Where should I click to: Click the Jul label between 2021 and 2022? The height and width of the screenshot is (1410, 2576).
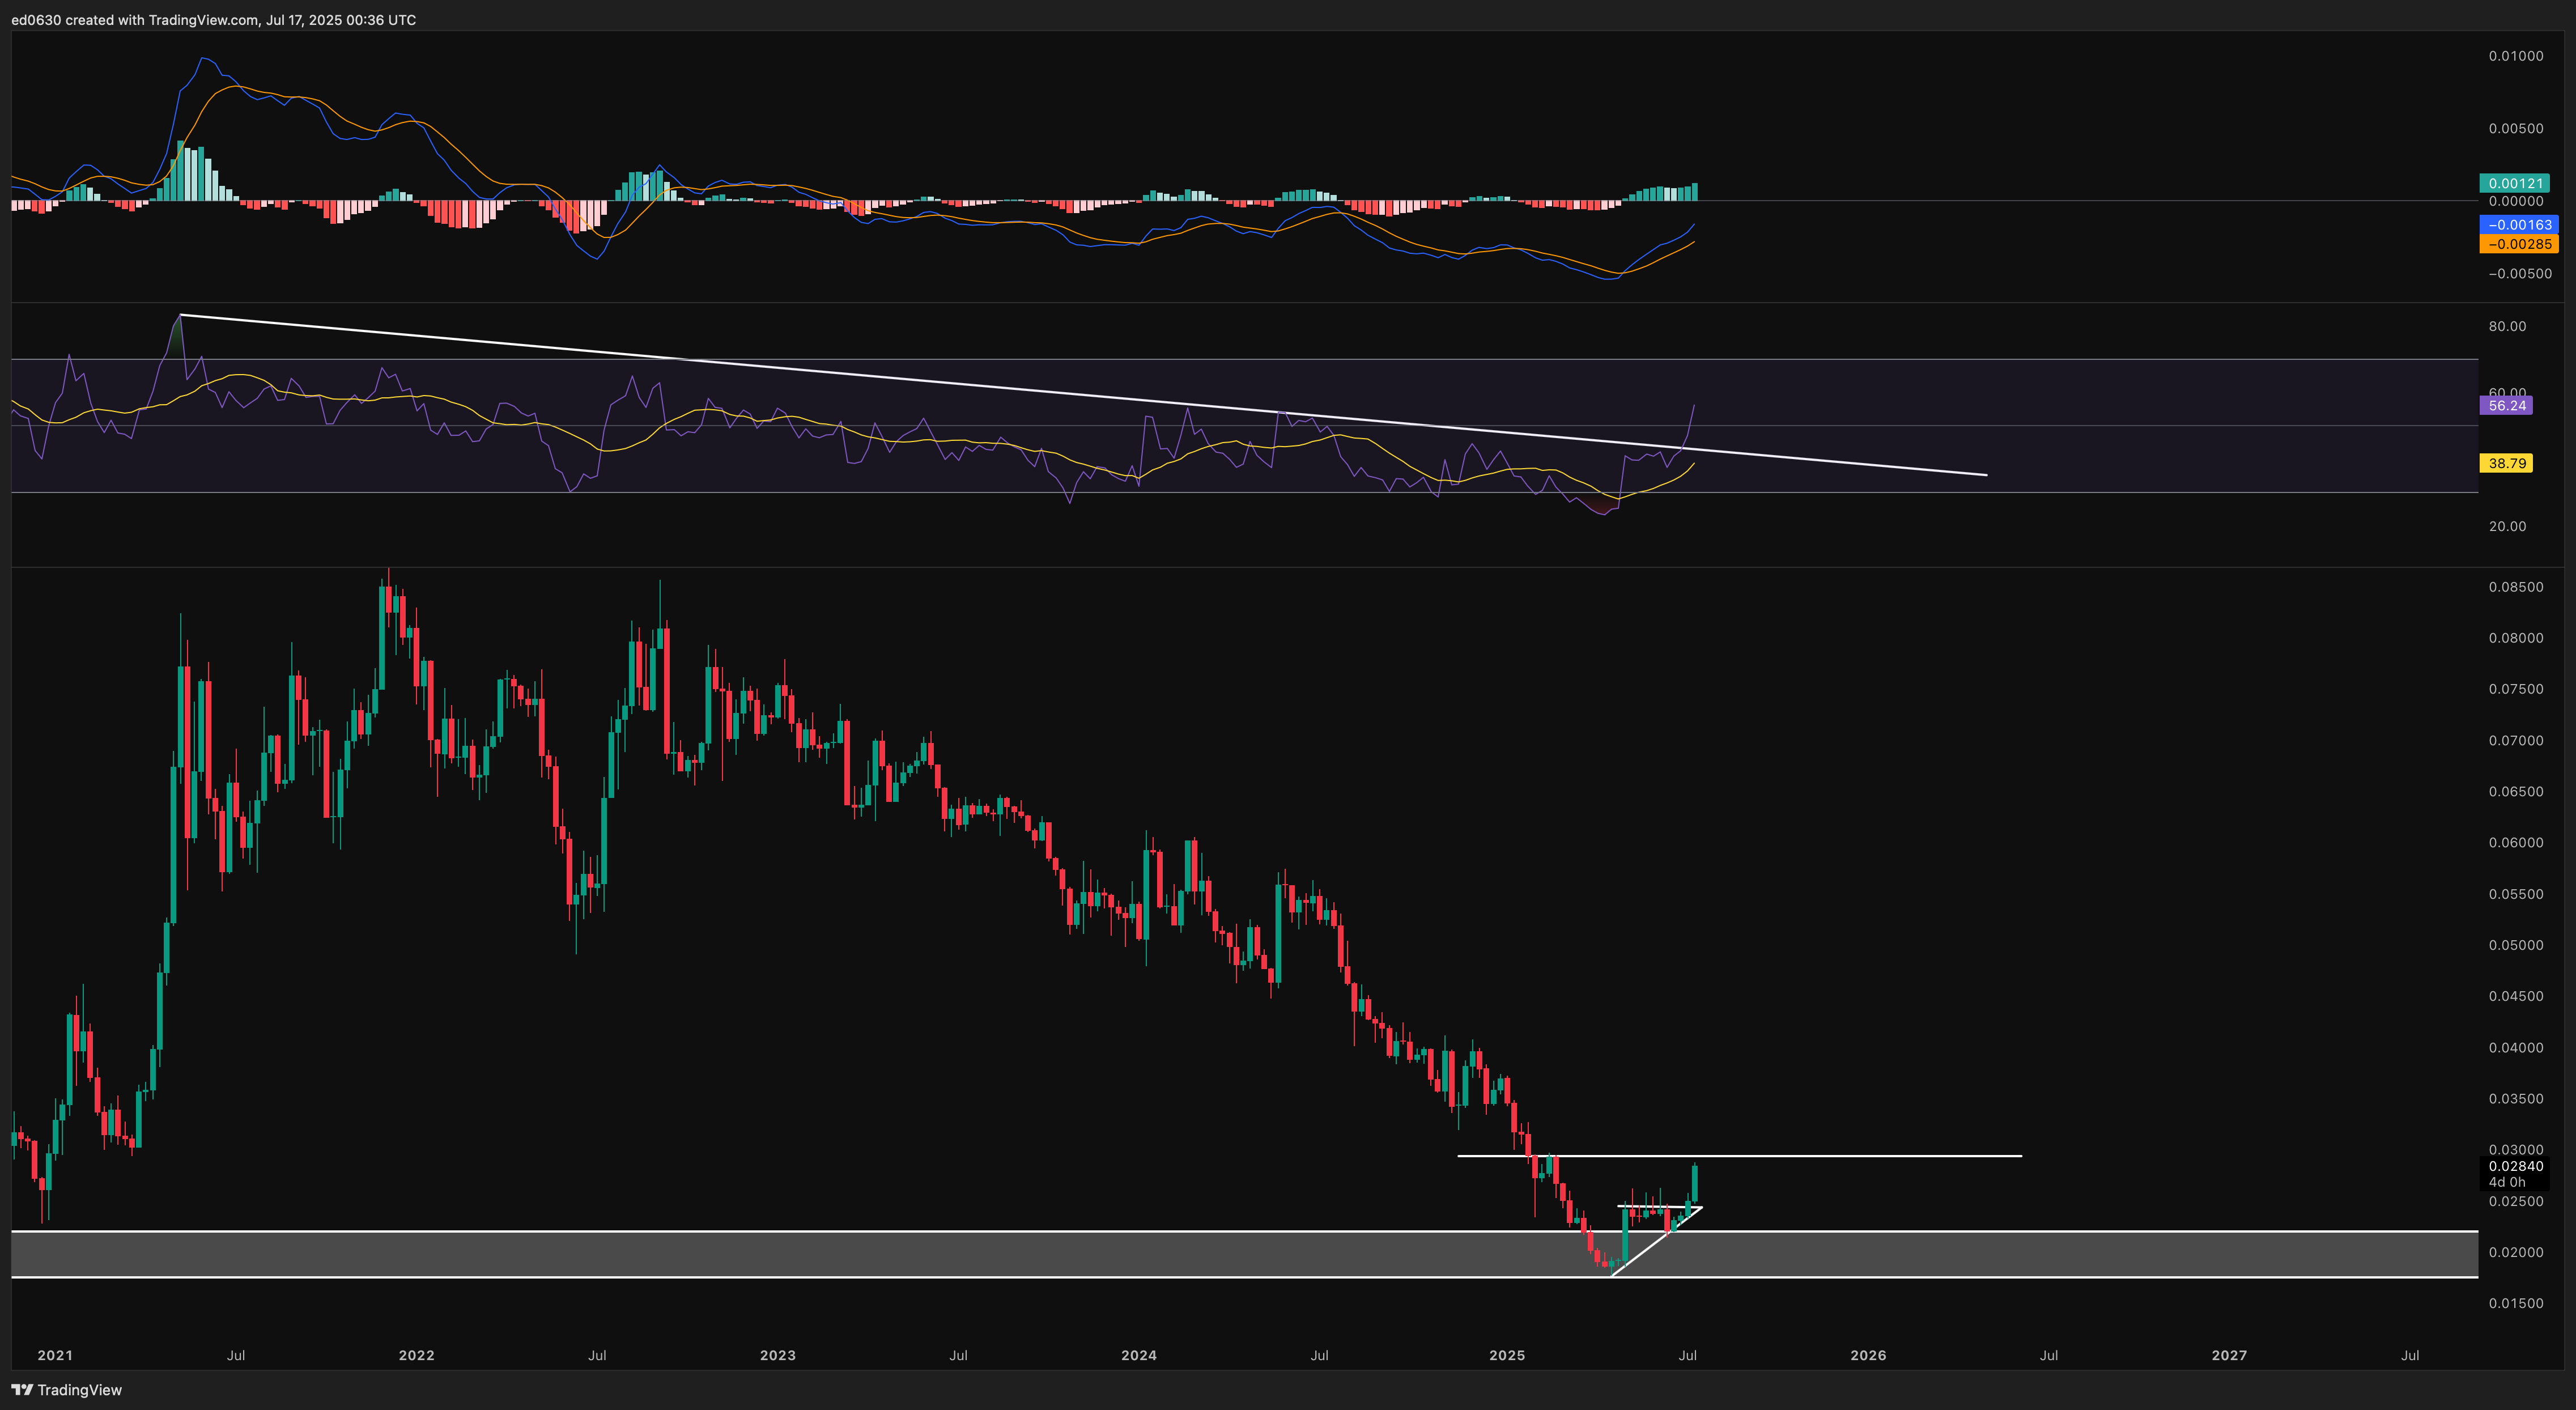coord(236,1355)
